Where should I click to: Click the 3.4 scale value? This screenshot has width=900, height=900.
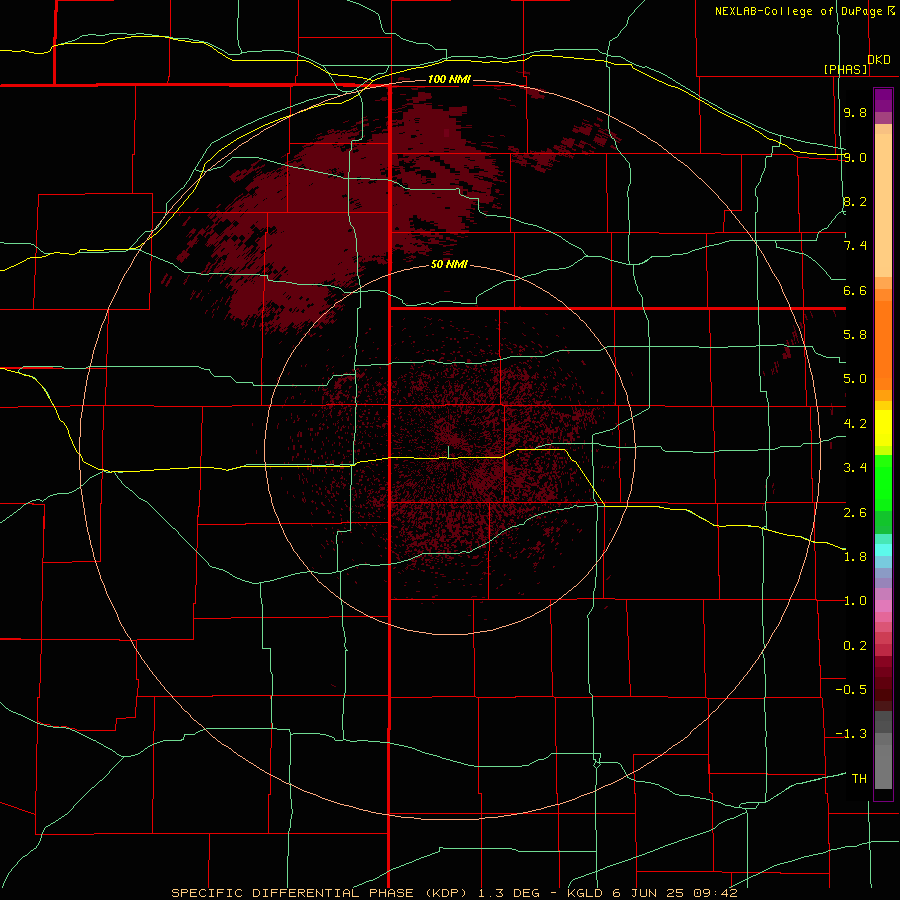[855, 468]
